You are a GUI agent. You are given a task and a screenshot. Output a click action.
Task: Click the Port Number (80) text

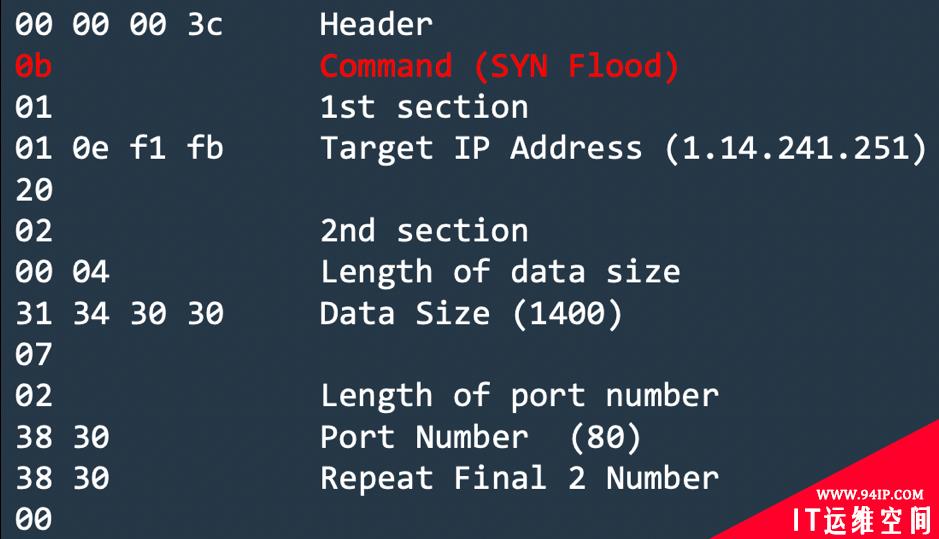(x=481, y=437)
